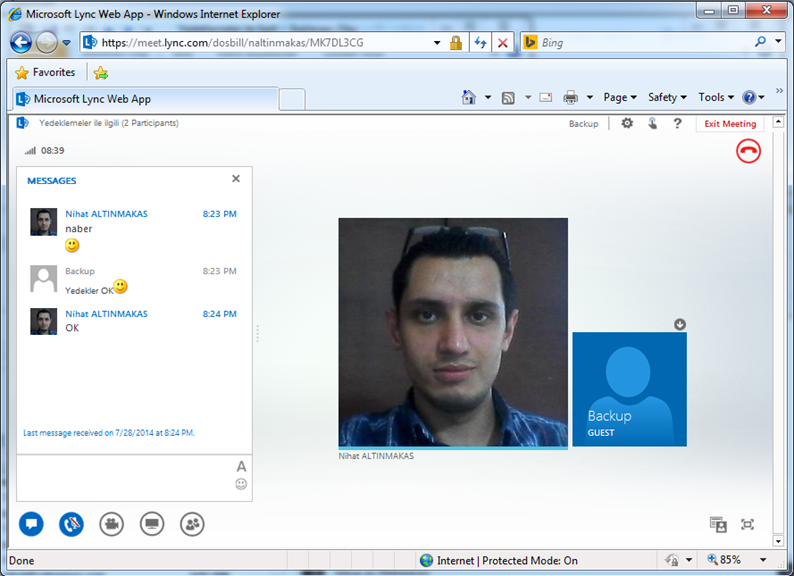The image size is (794, 576).
Task: Print page using printer icon
Action: [x=571, y=97]
